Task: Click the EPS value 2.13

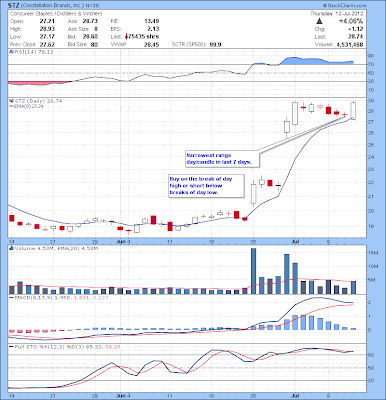Action: [x=153, y=29]
